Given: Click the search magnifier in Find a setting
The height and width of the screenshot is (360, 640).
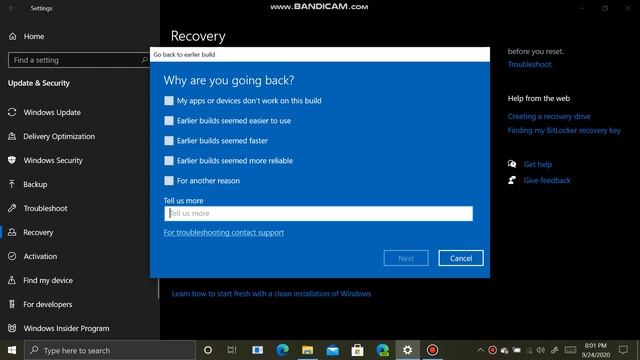Looking at the screenshot, I should tap(144, 60).
